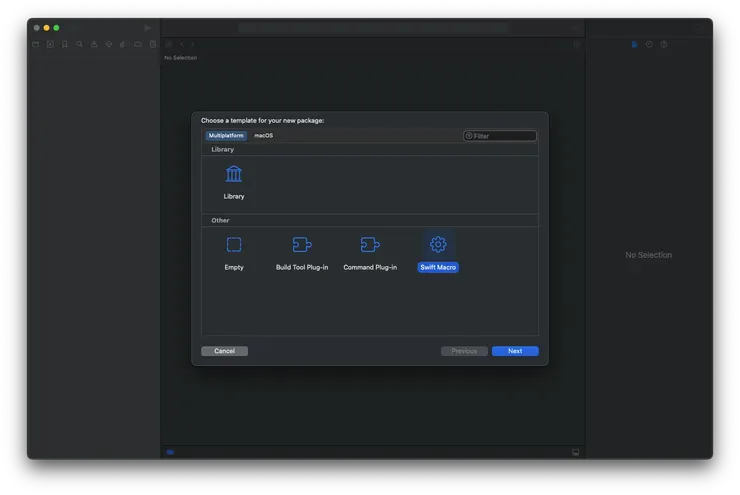Show the Bookmark navigator
The height and width of the screenshot is (495, 740).
pos(65,44)
